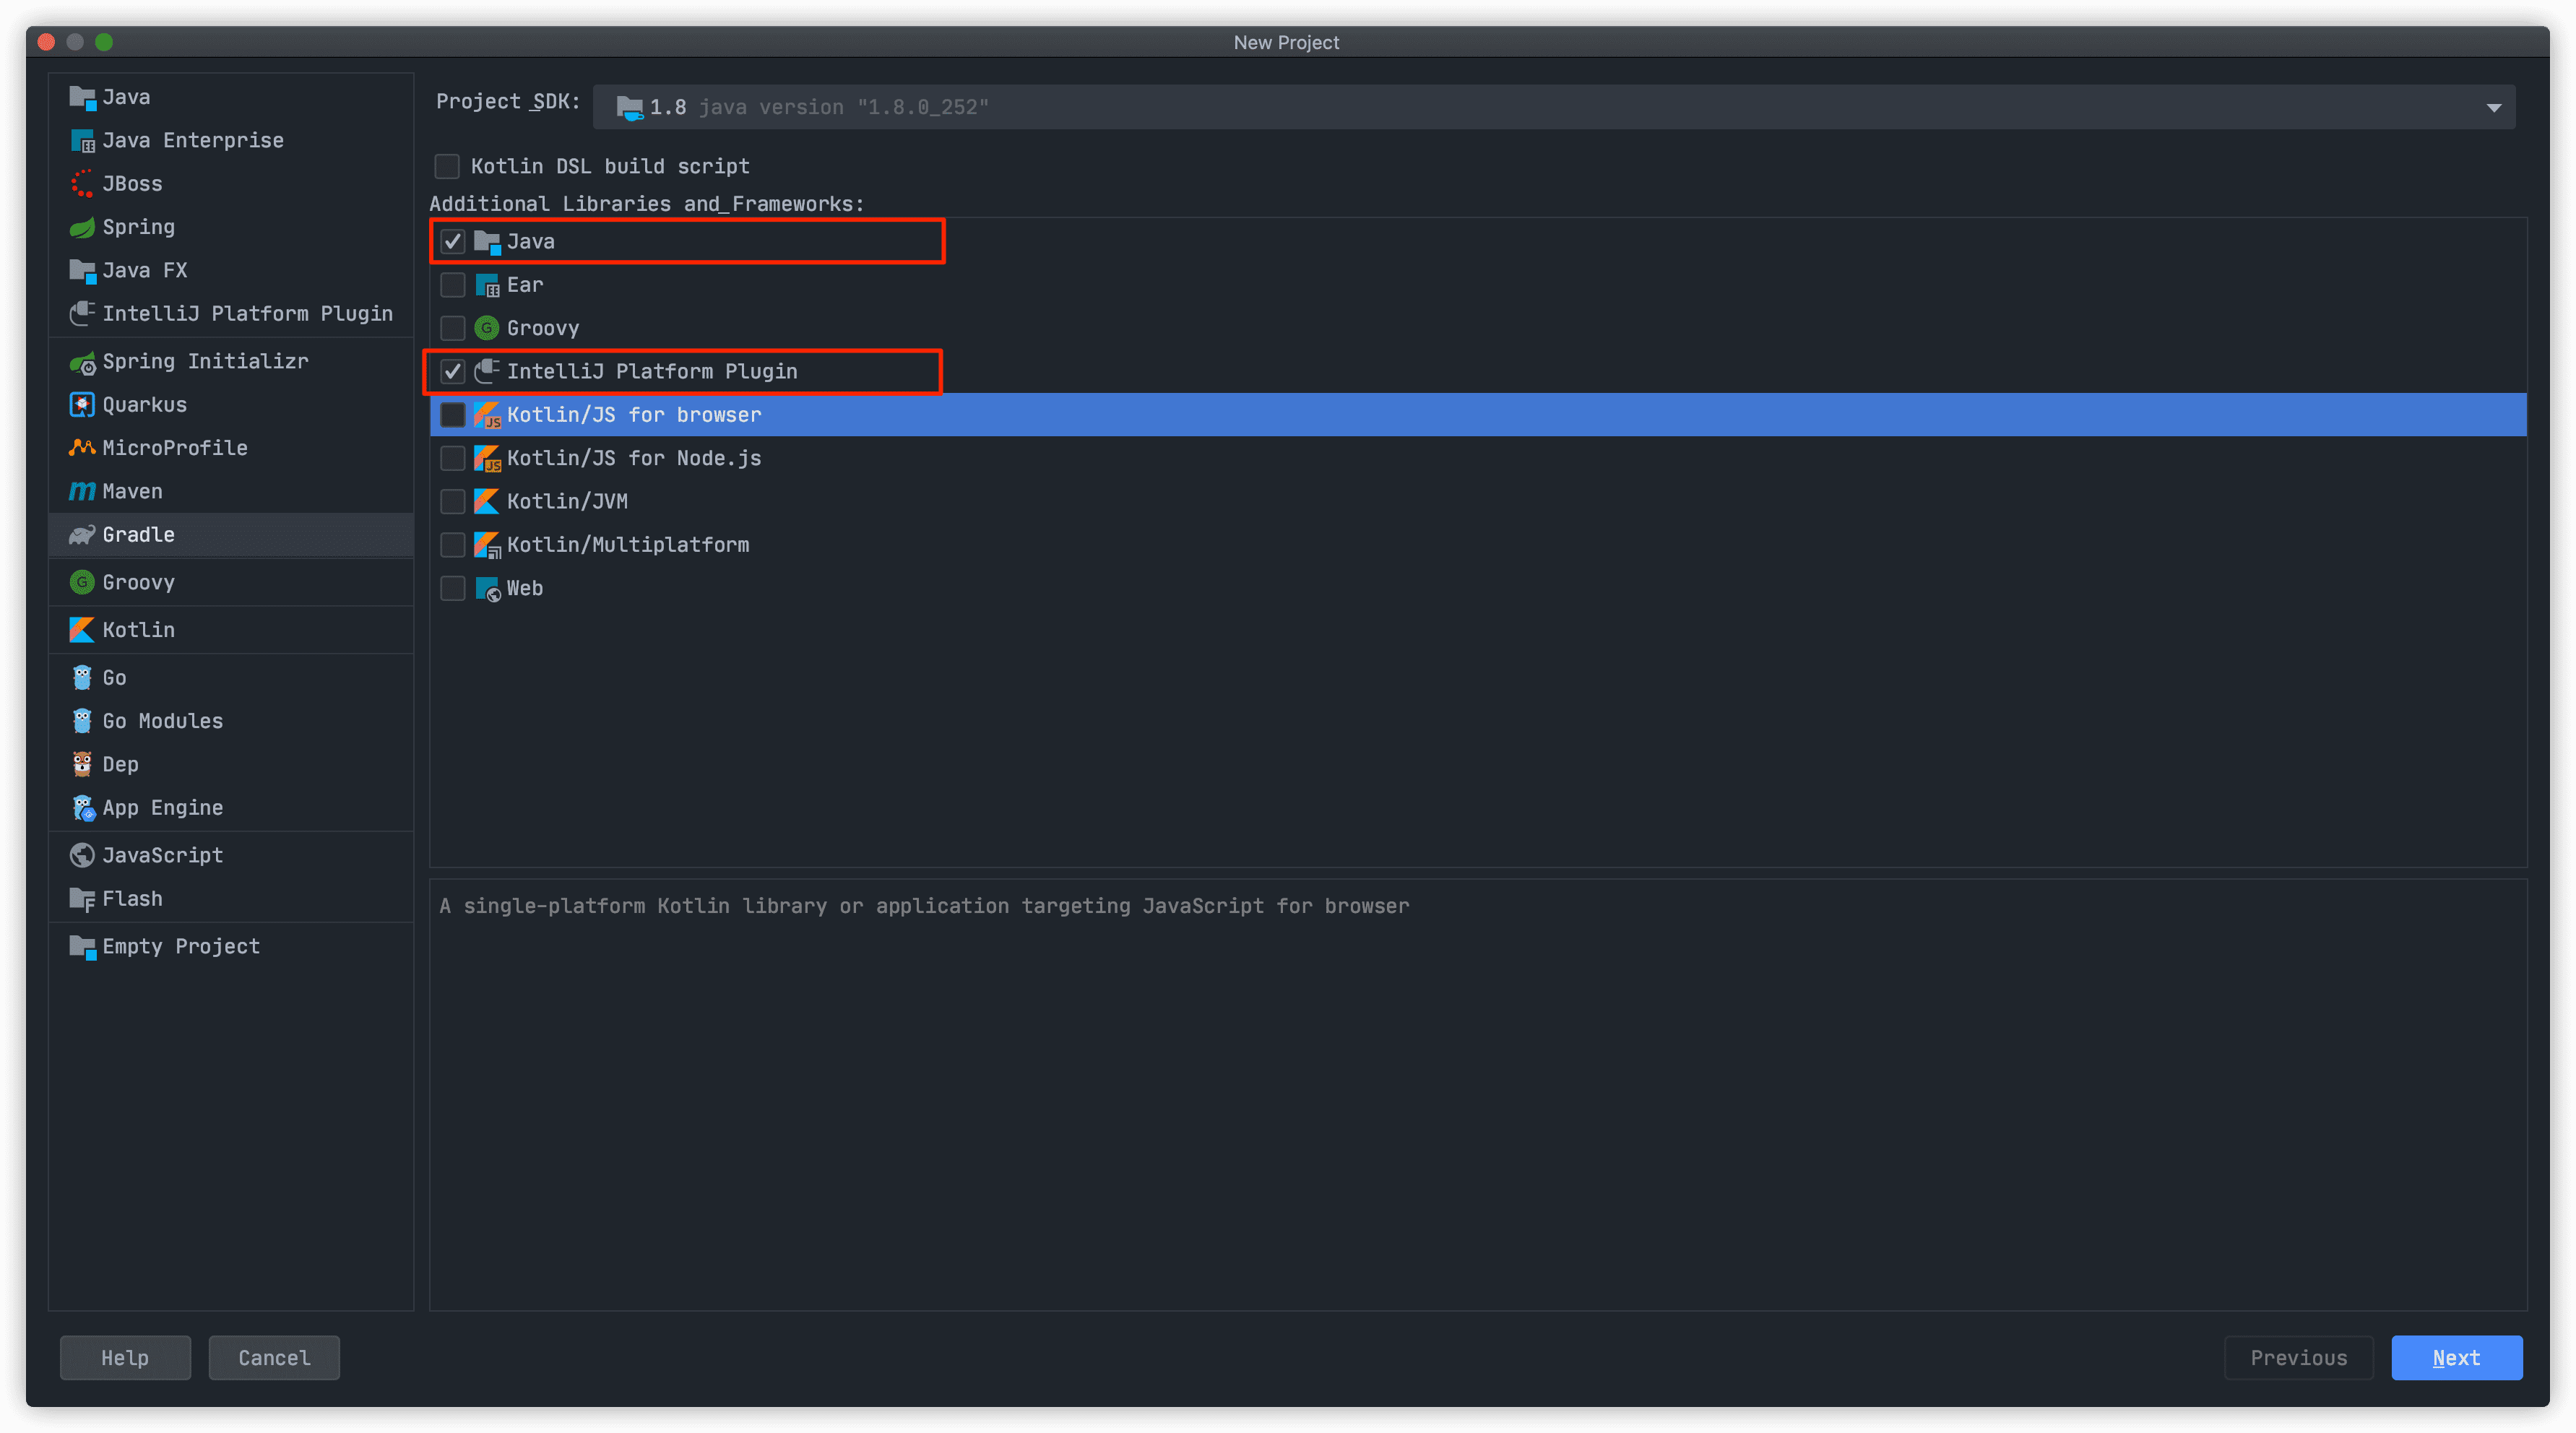
Task: Click the Next button
Action: pyautogui.click(x=2456, y=1358)
